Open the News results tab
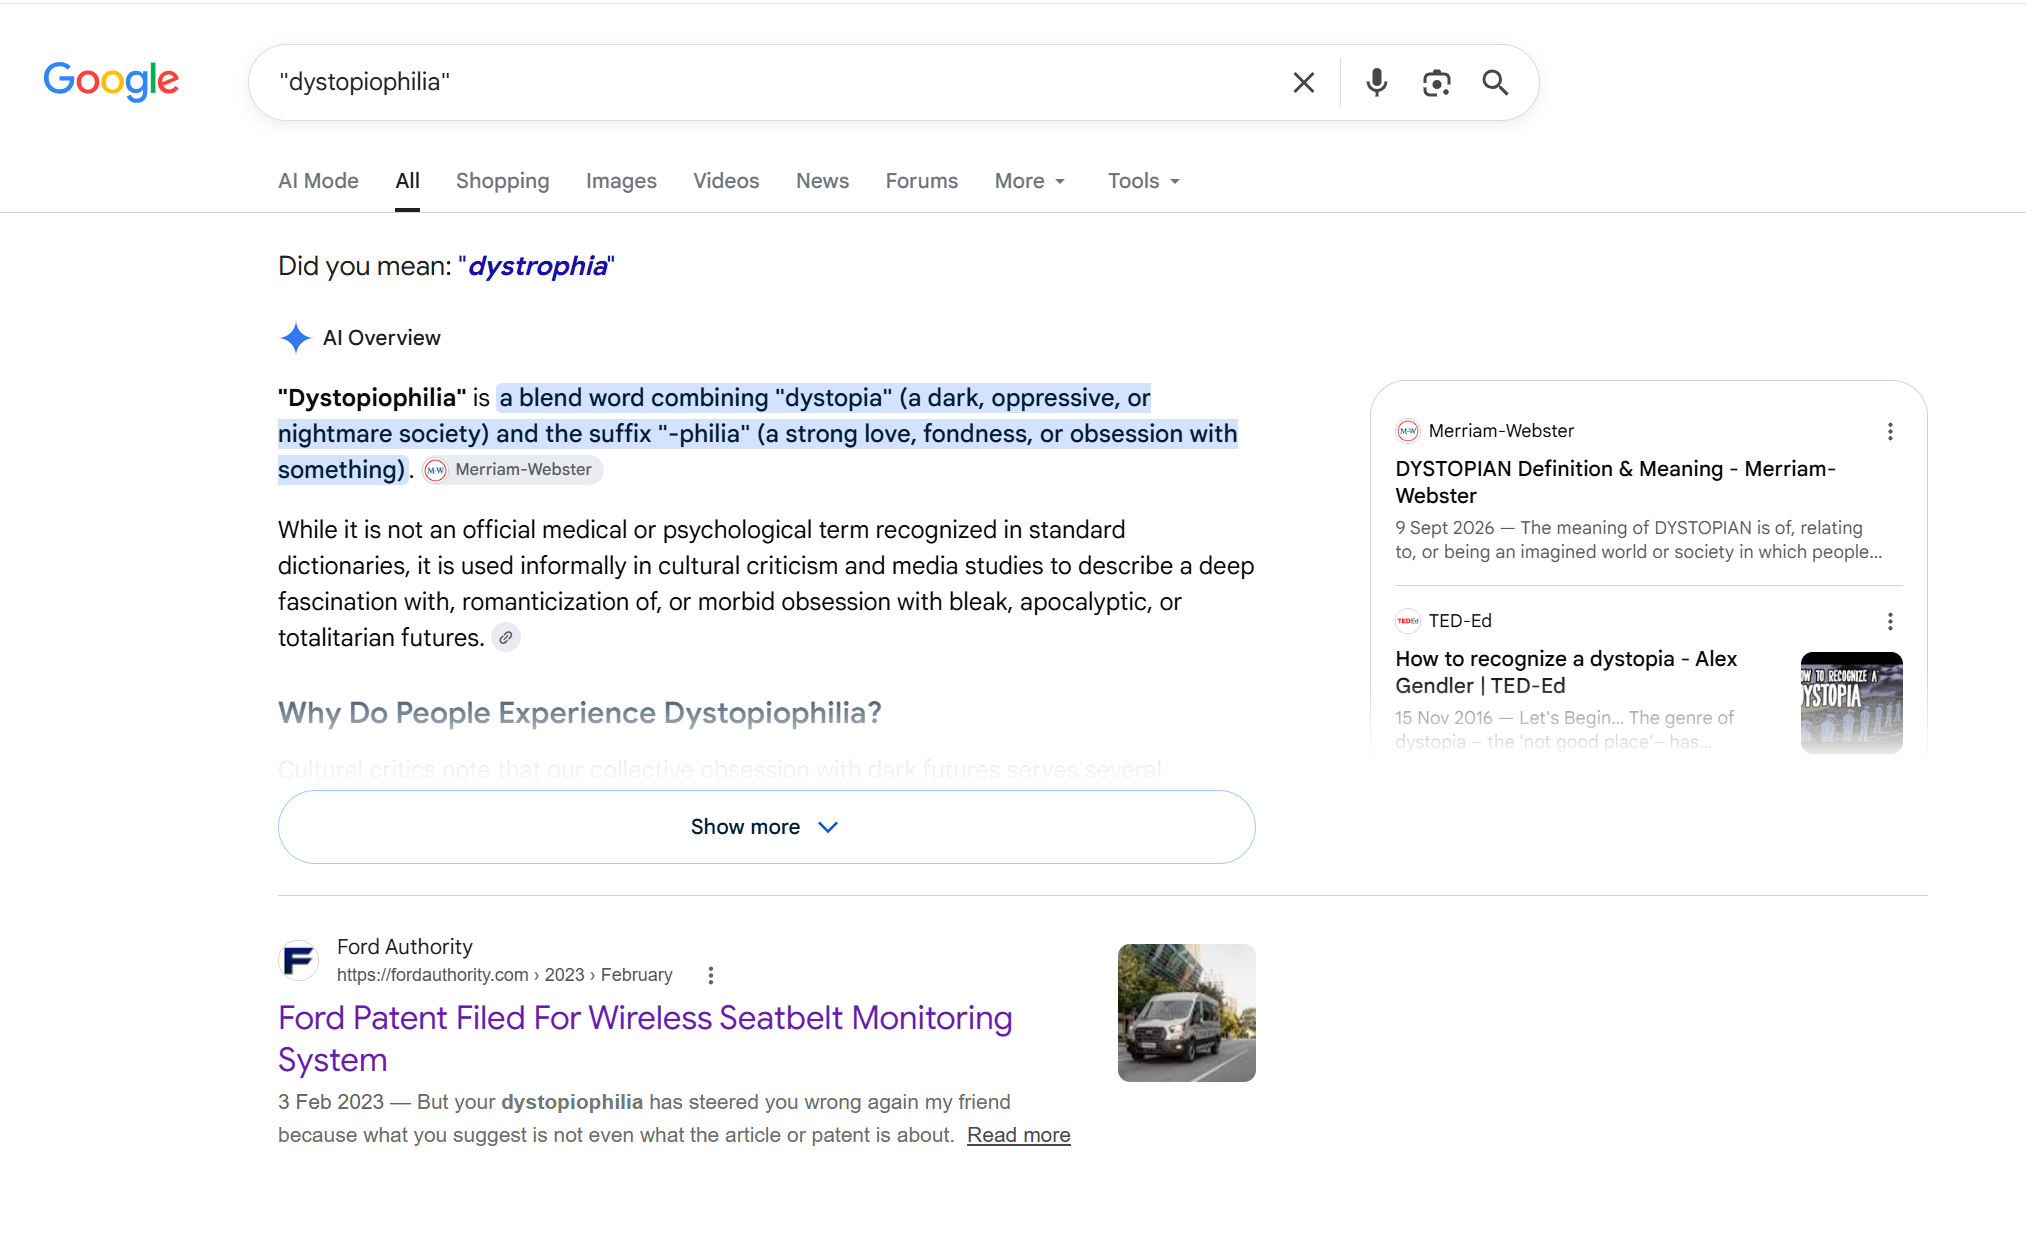This screenshot has width=2026, height=1242. (822, 181)
